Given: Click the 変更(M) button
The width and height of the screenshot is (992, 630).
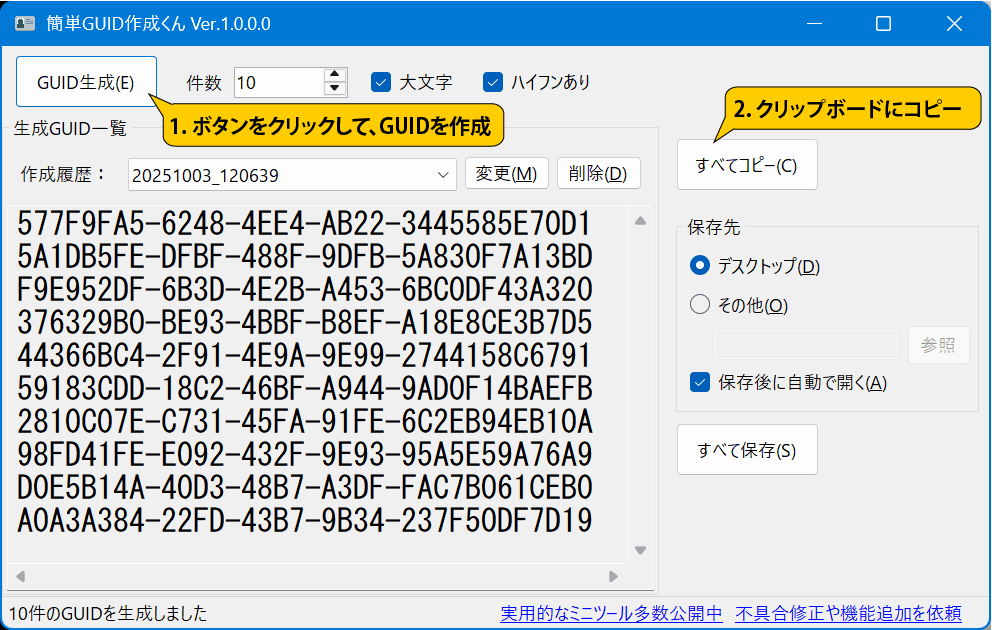Looking at the screenshot, I should click(506, 173).
